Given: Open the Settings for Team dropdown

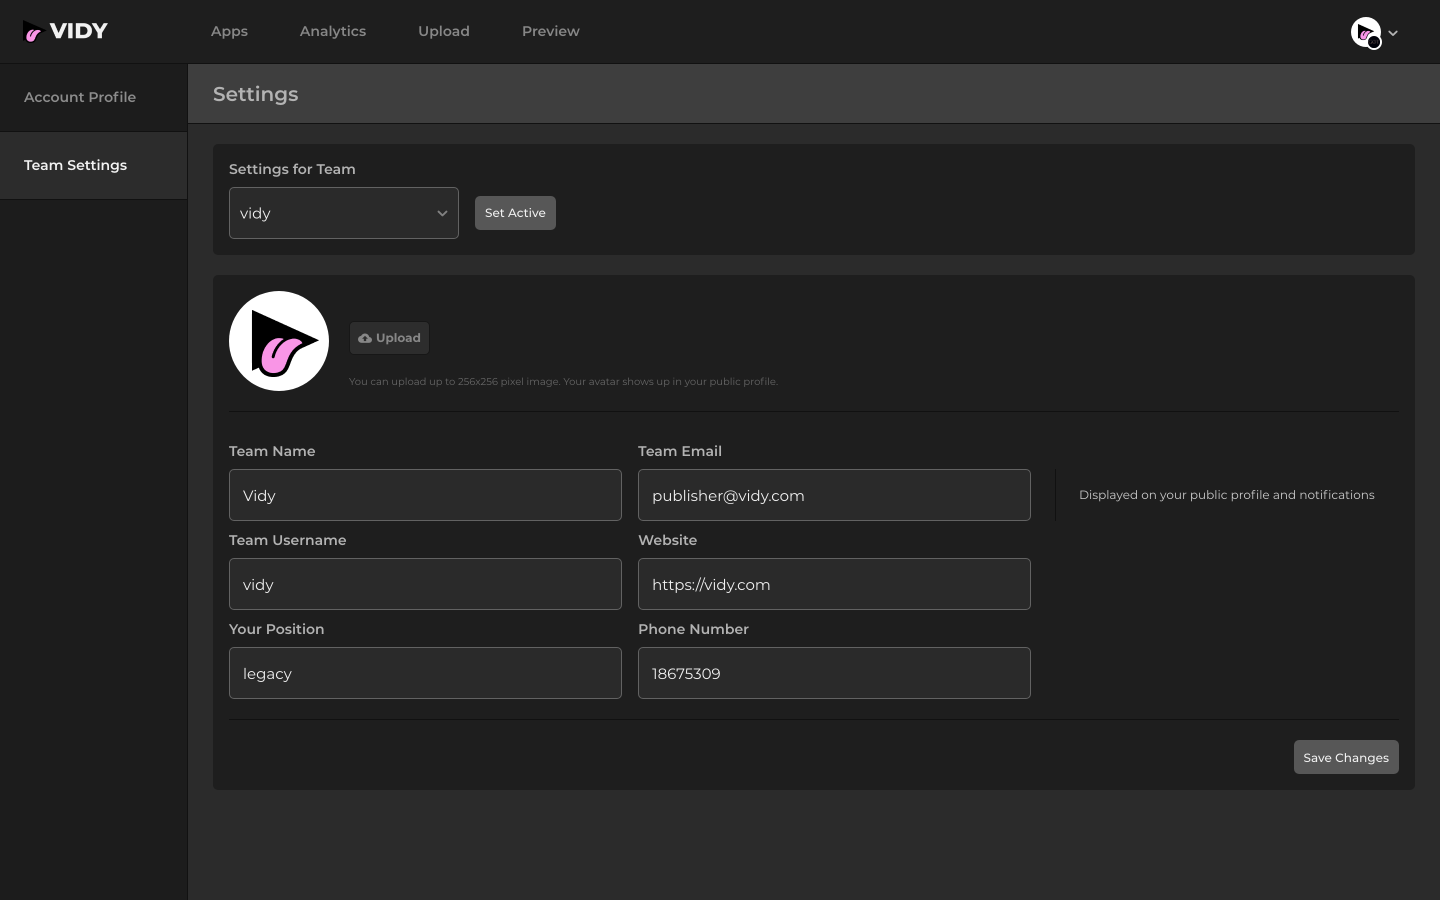Looking at the screenshot, I should click(x=344, y=213).
